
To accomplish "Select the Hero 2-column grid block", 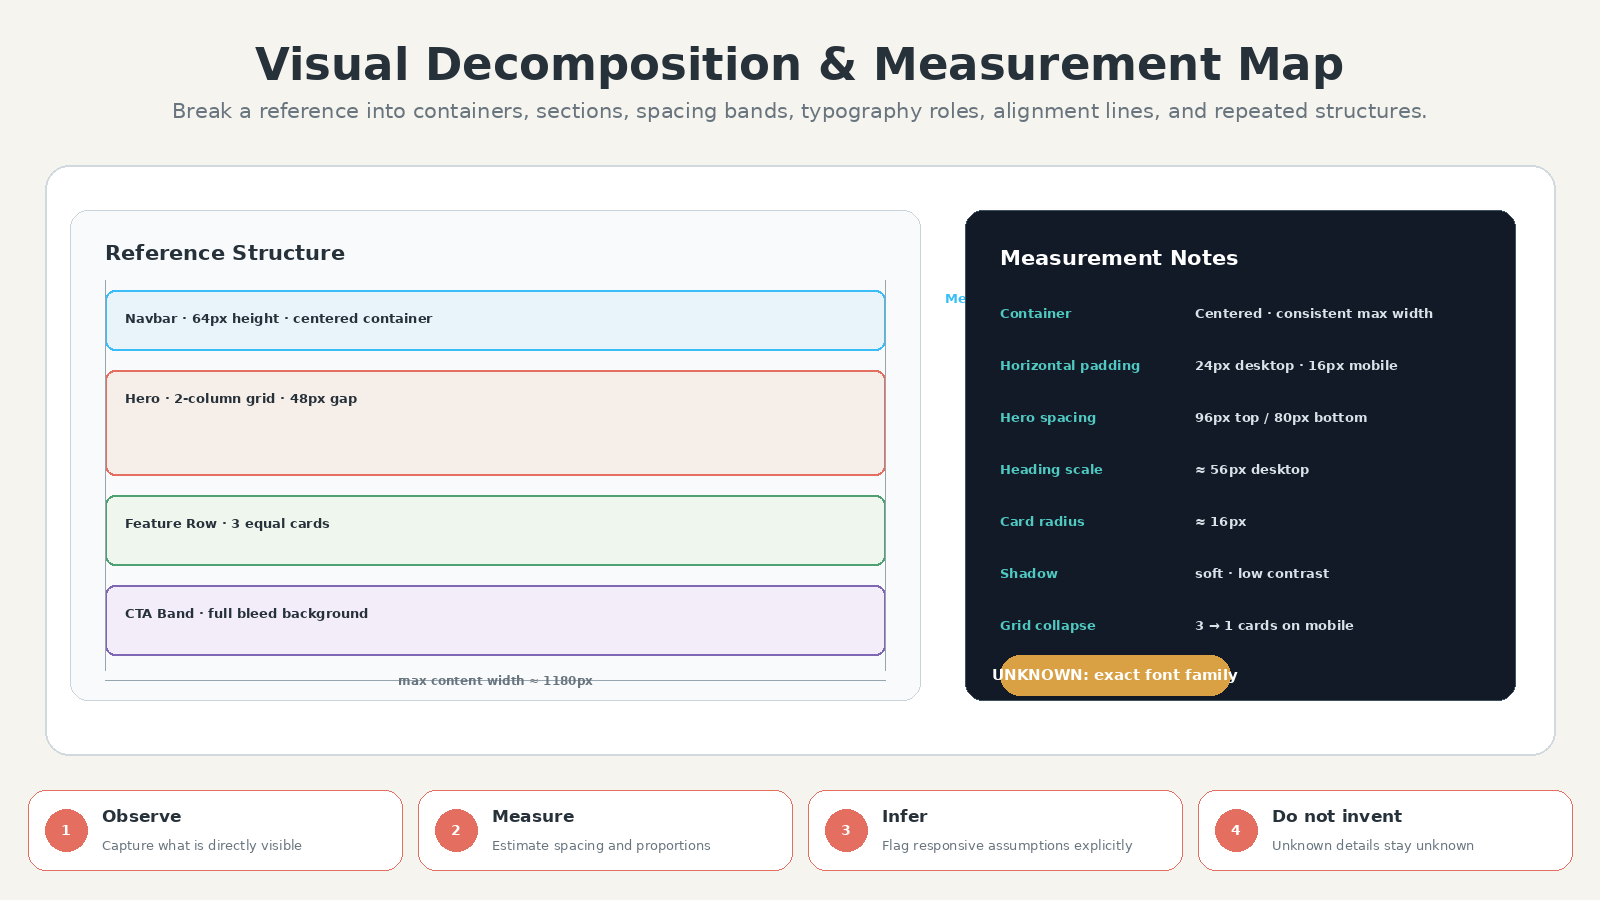I will [495, 423].
